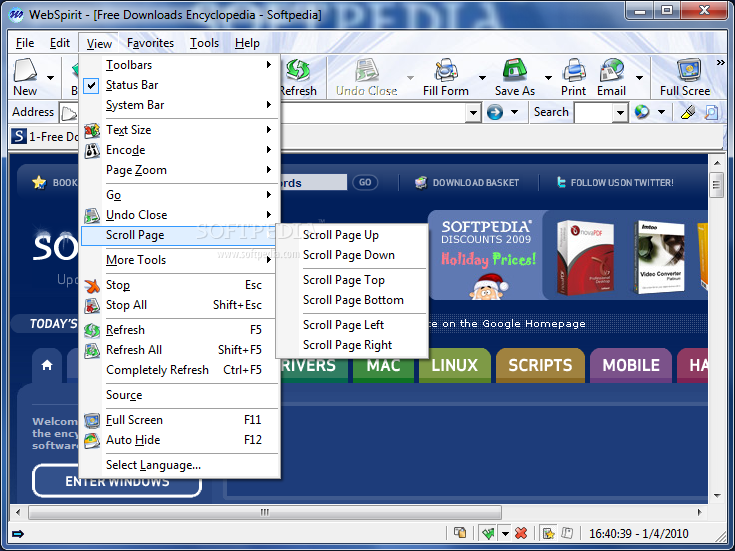This screenshot has height=551, width=735.
Task: Click the vertical scrollbar thumb
Action: click(716, 185)
